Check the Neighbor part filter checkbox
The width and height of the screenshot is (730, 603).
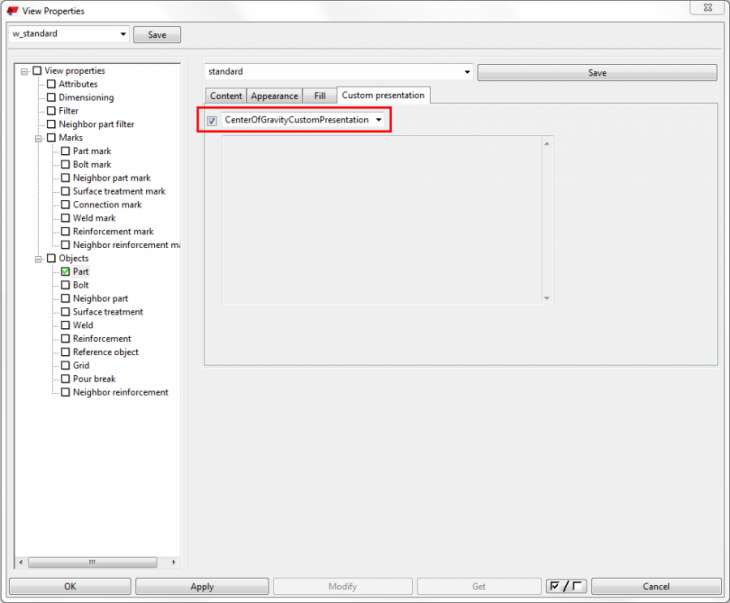(x=51, y=124)
